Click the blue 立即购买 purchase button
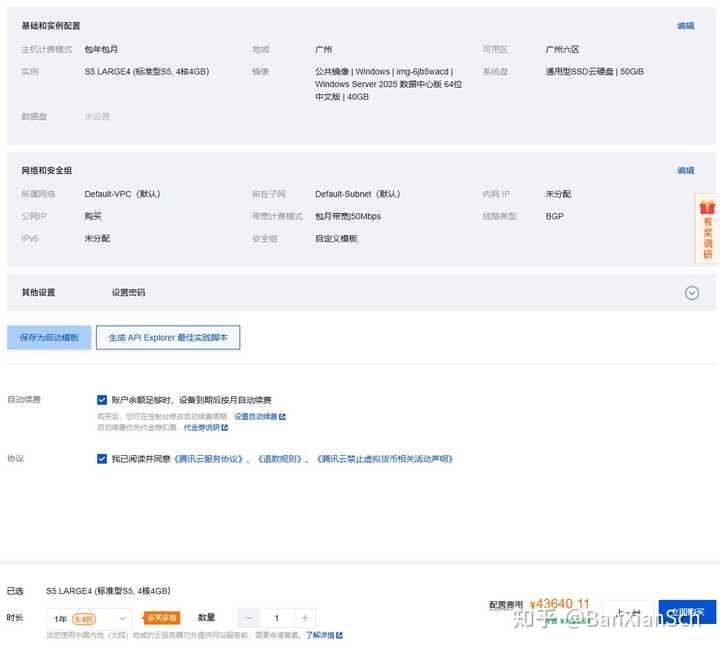This screenshot has height=648, width=720. (x=687, y=612)
